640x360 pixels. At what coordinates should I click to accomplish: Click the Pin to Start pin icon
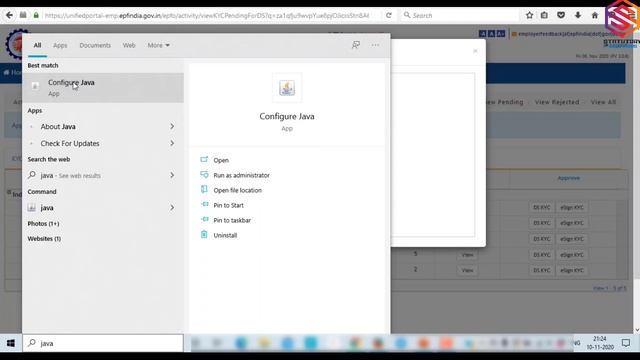pyautogui.click(x=204, y=204)
